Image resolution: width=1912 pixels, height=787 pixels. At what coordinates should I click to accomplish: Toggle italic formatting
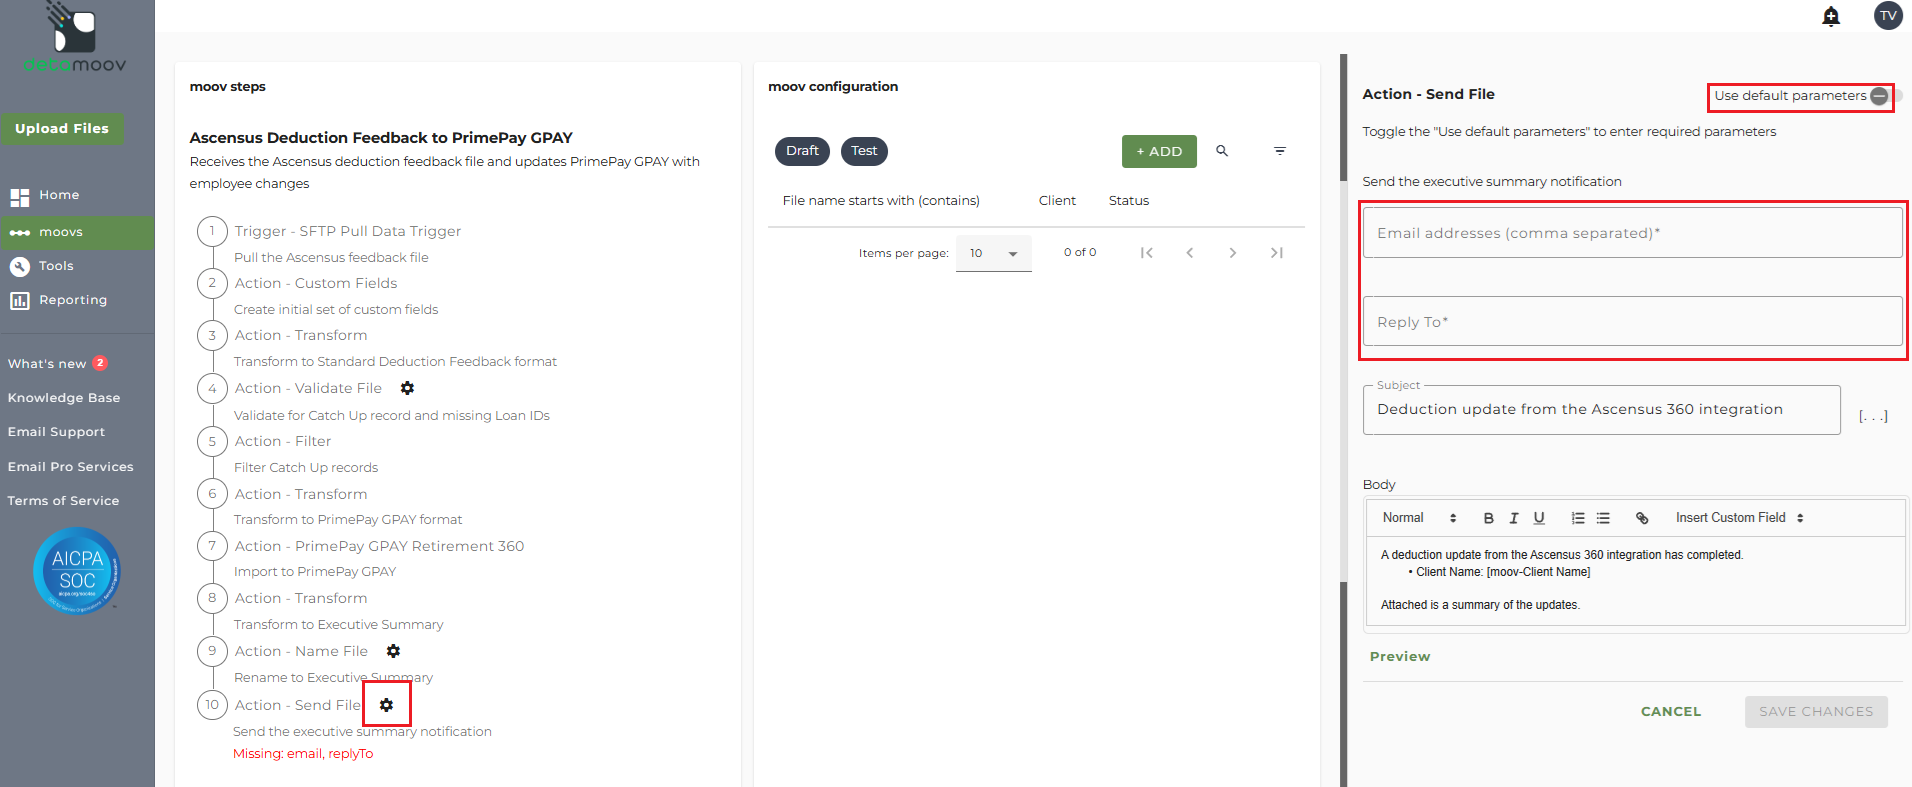tap(1514, 518)
